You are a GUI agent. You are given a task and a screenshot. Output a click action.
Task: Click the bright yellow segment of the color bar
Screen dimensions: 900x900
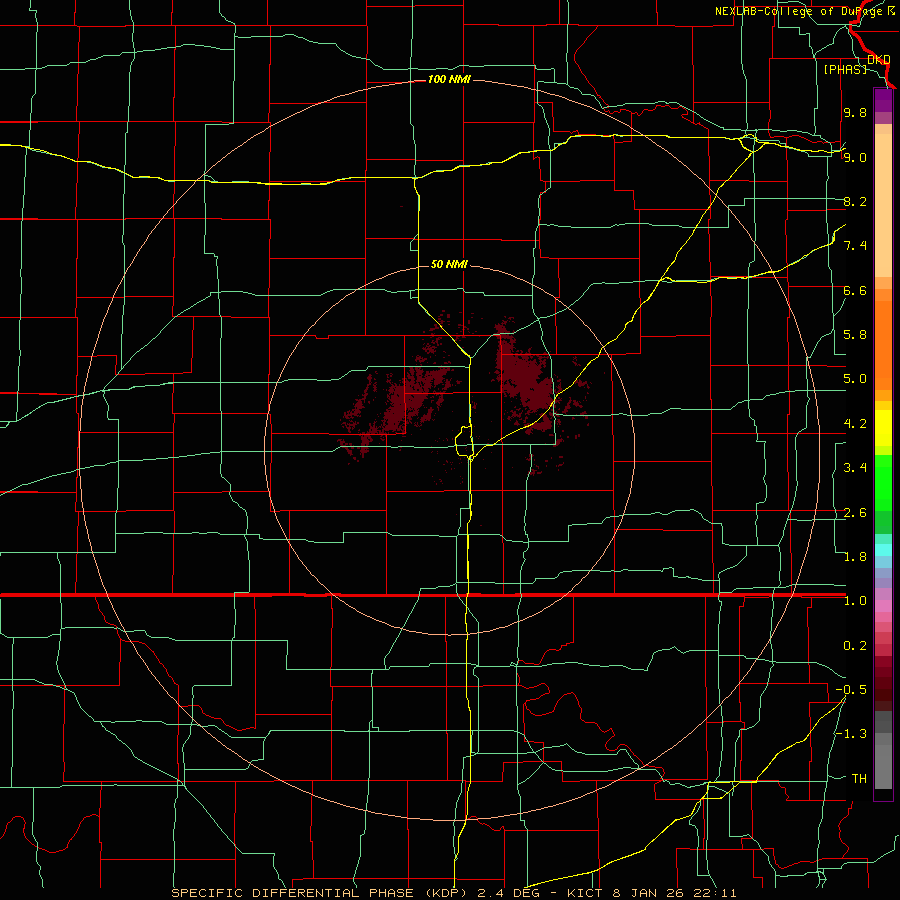[x=883, y=428]
